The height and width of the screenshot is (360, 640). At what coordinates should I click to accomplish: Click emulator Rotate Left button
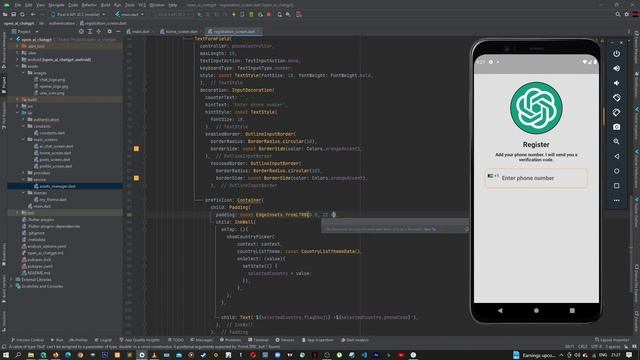click(616, 98)
